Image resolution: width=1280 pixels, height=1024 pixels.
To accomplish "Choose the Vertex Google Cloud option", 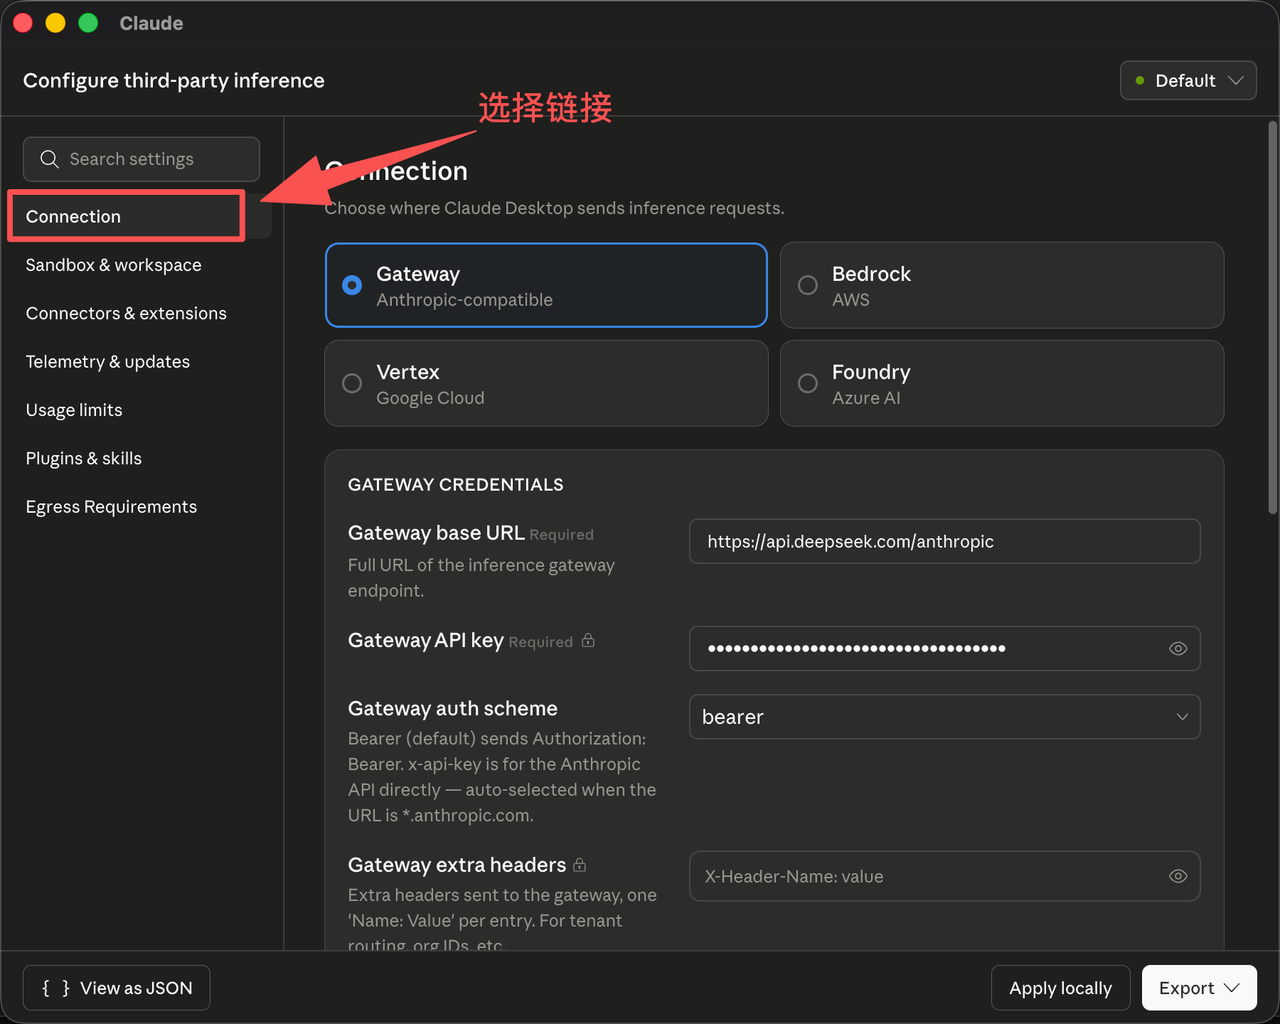I will 546,383.
